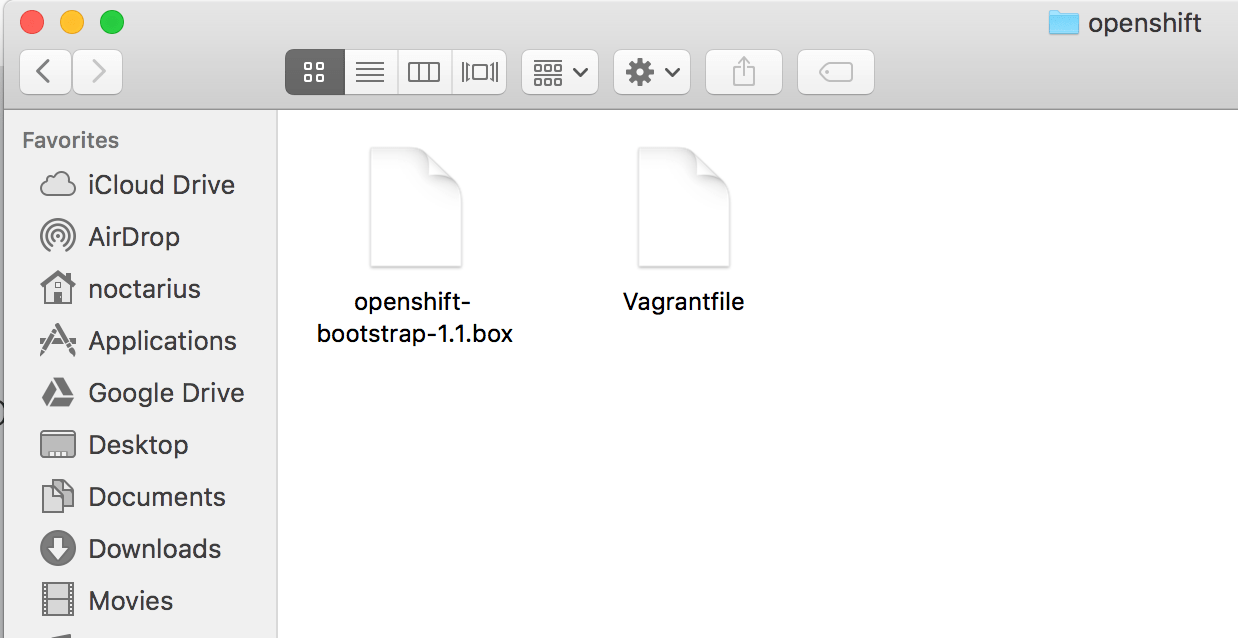Image resolution: width=1238 pixels, height=638 pixels.
Task: Click the AirDrop radar icon
Action: [x=58, y=237]
